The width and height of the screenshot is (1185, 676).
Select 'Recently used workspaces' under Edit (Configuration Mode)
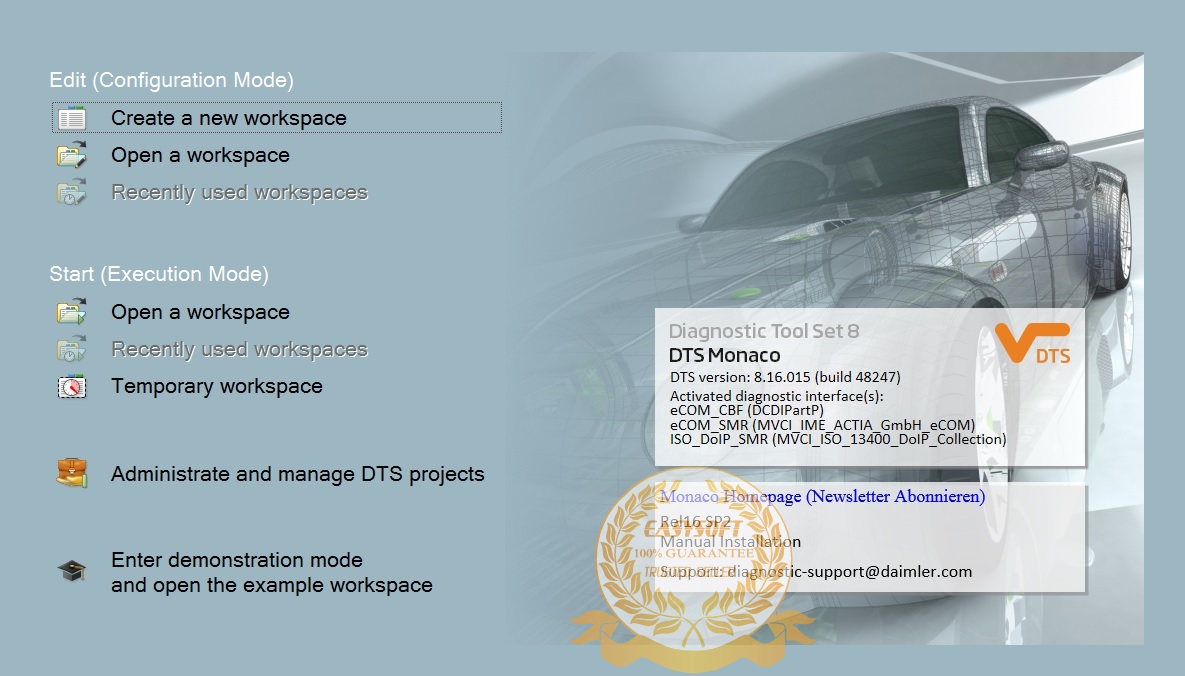240,192
